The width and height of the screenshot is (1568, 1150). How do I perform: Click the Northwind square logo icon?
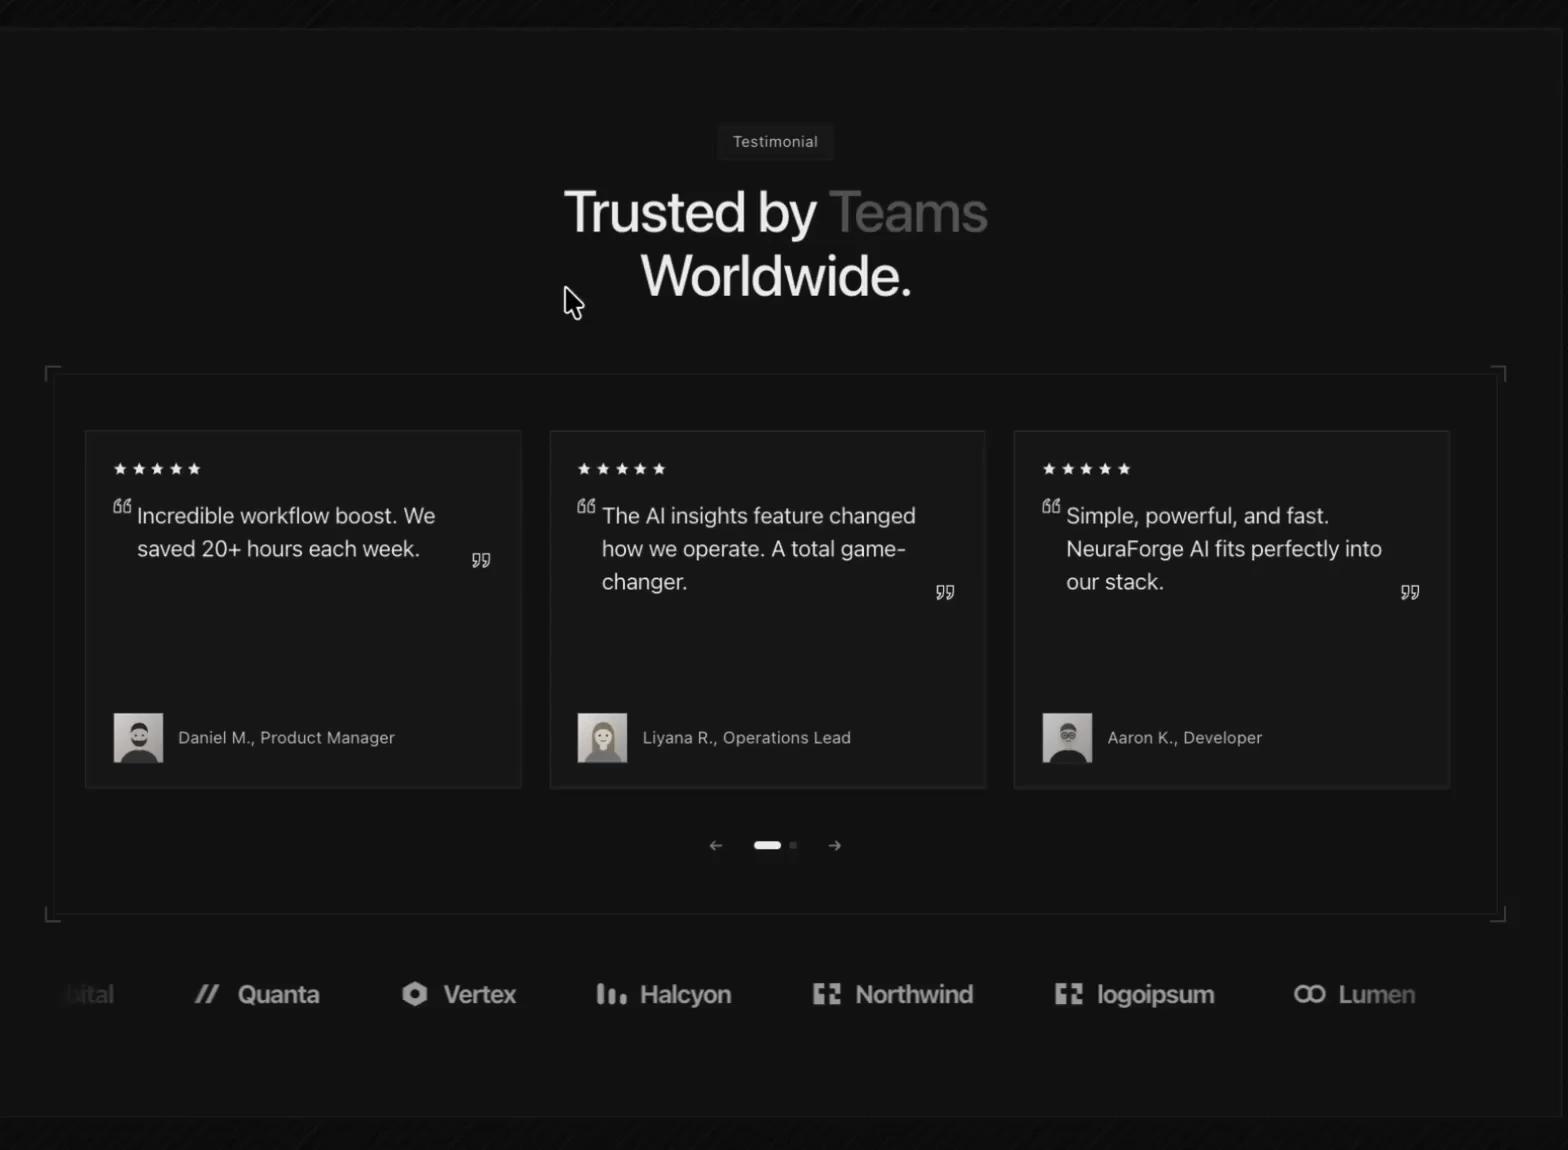click(x=826, y=994)
